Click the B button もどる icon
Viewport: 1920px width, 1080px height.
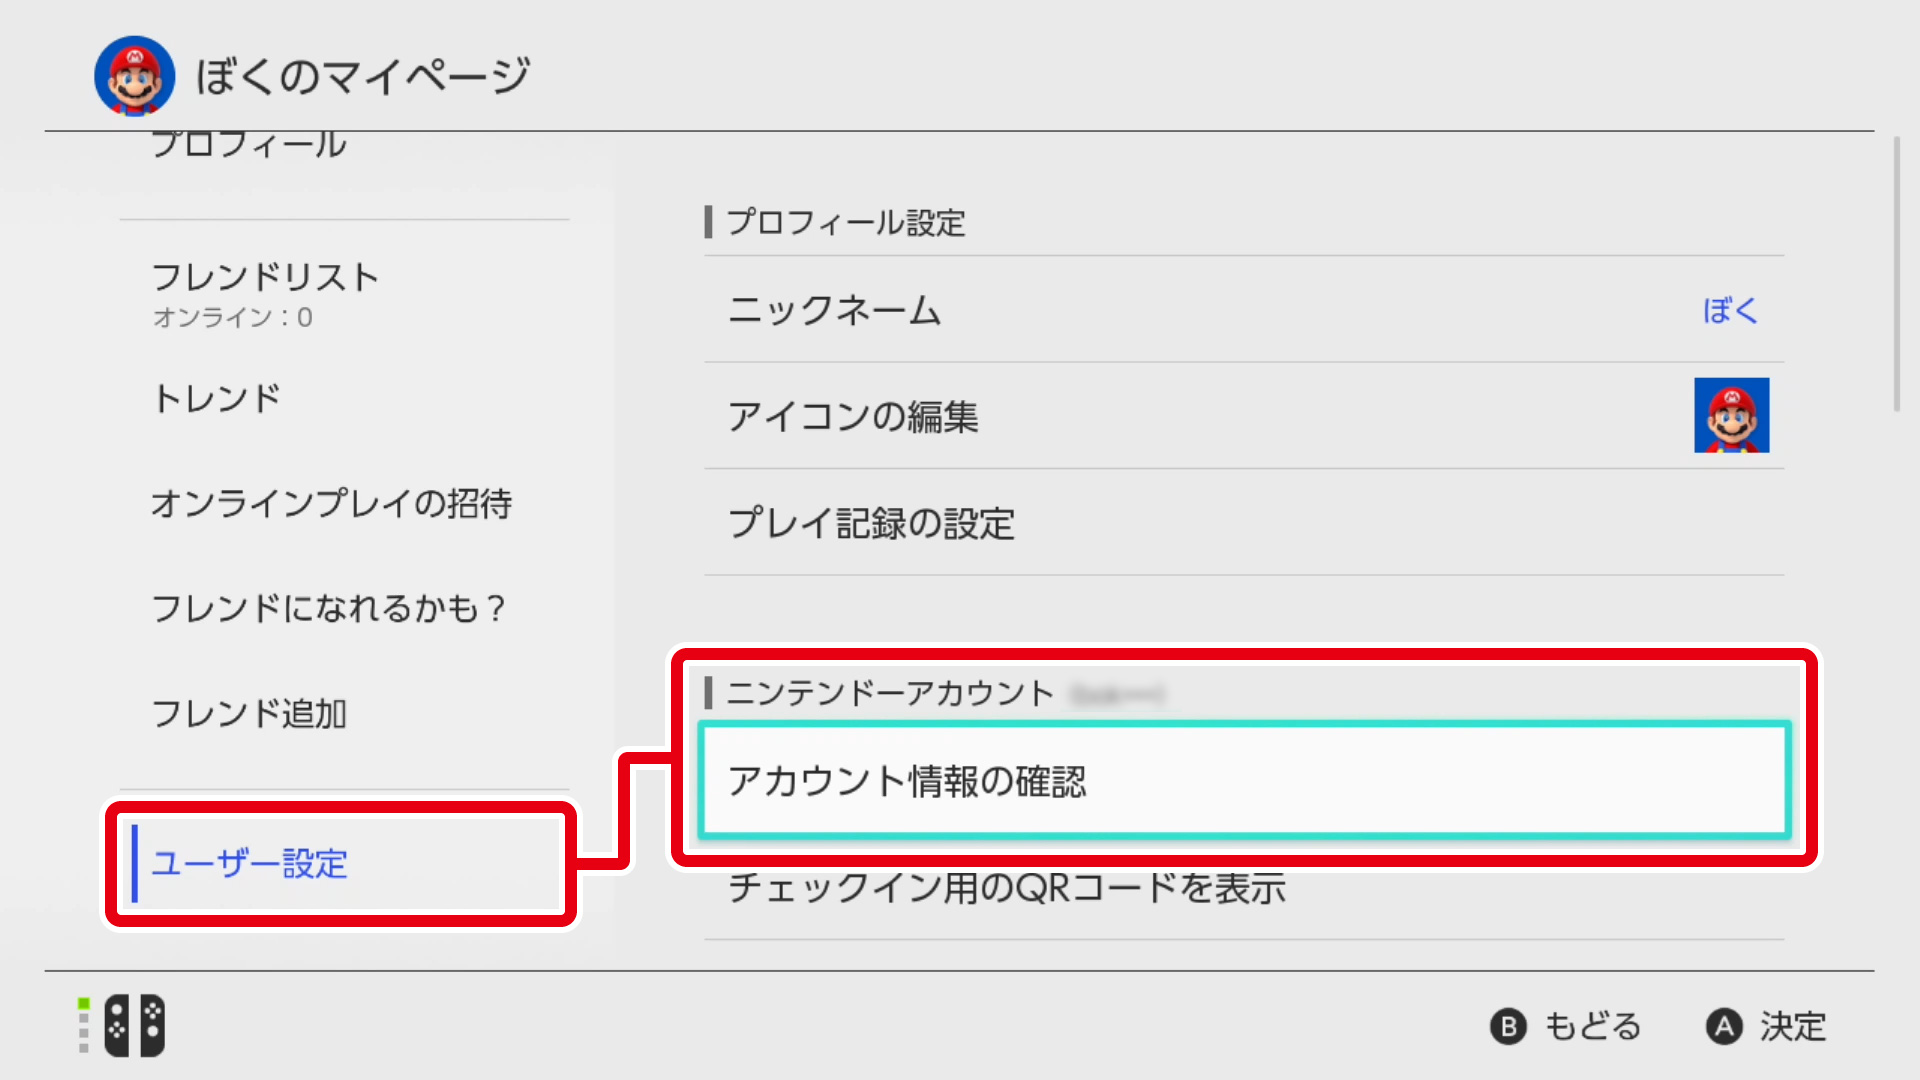pyautogui.click(x=1508, y=1026)
